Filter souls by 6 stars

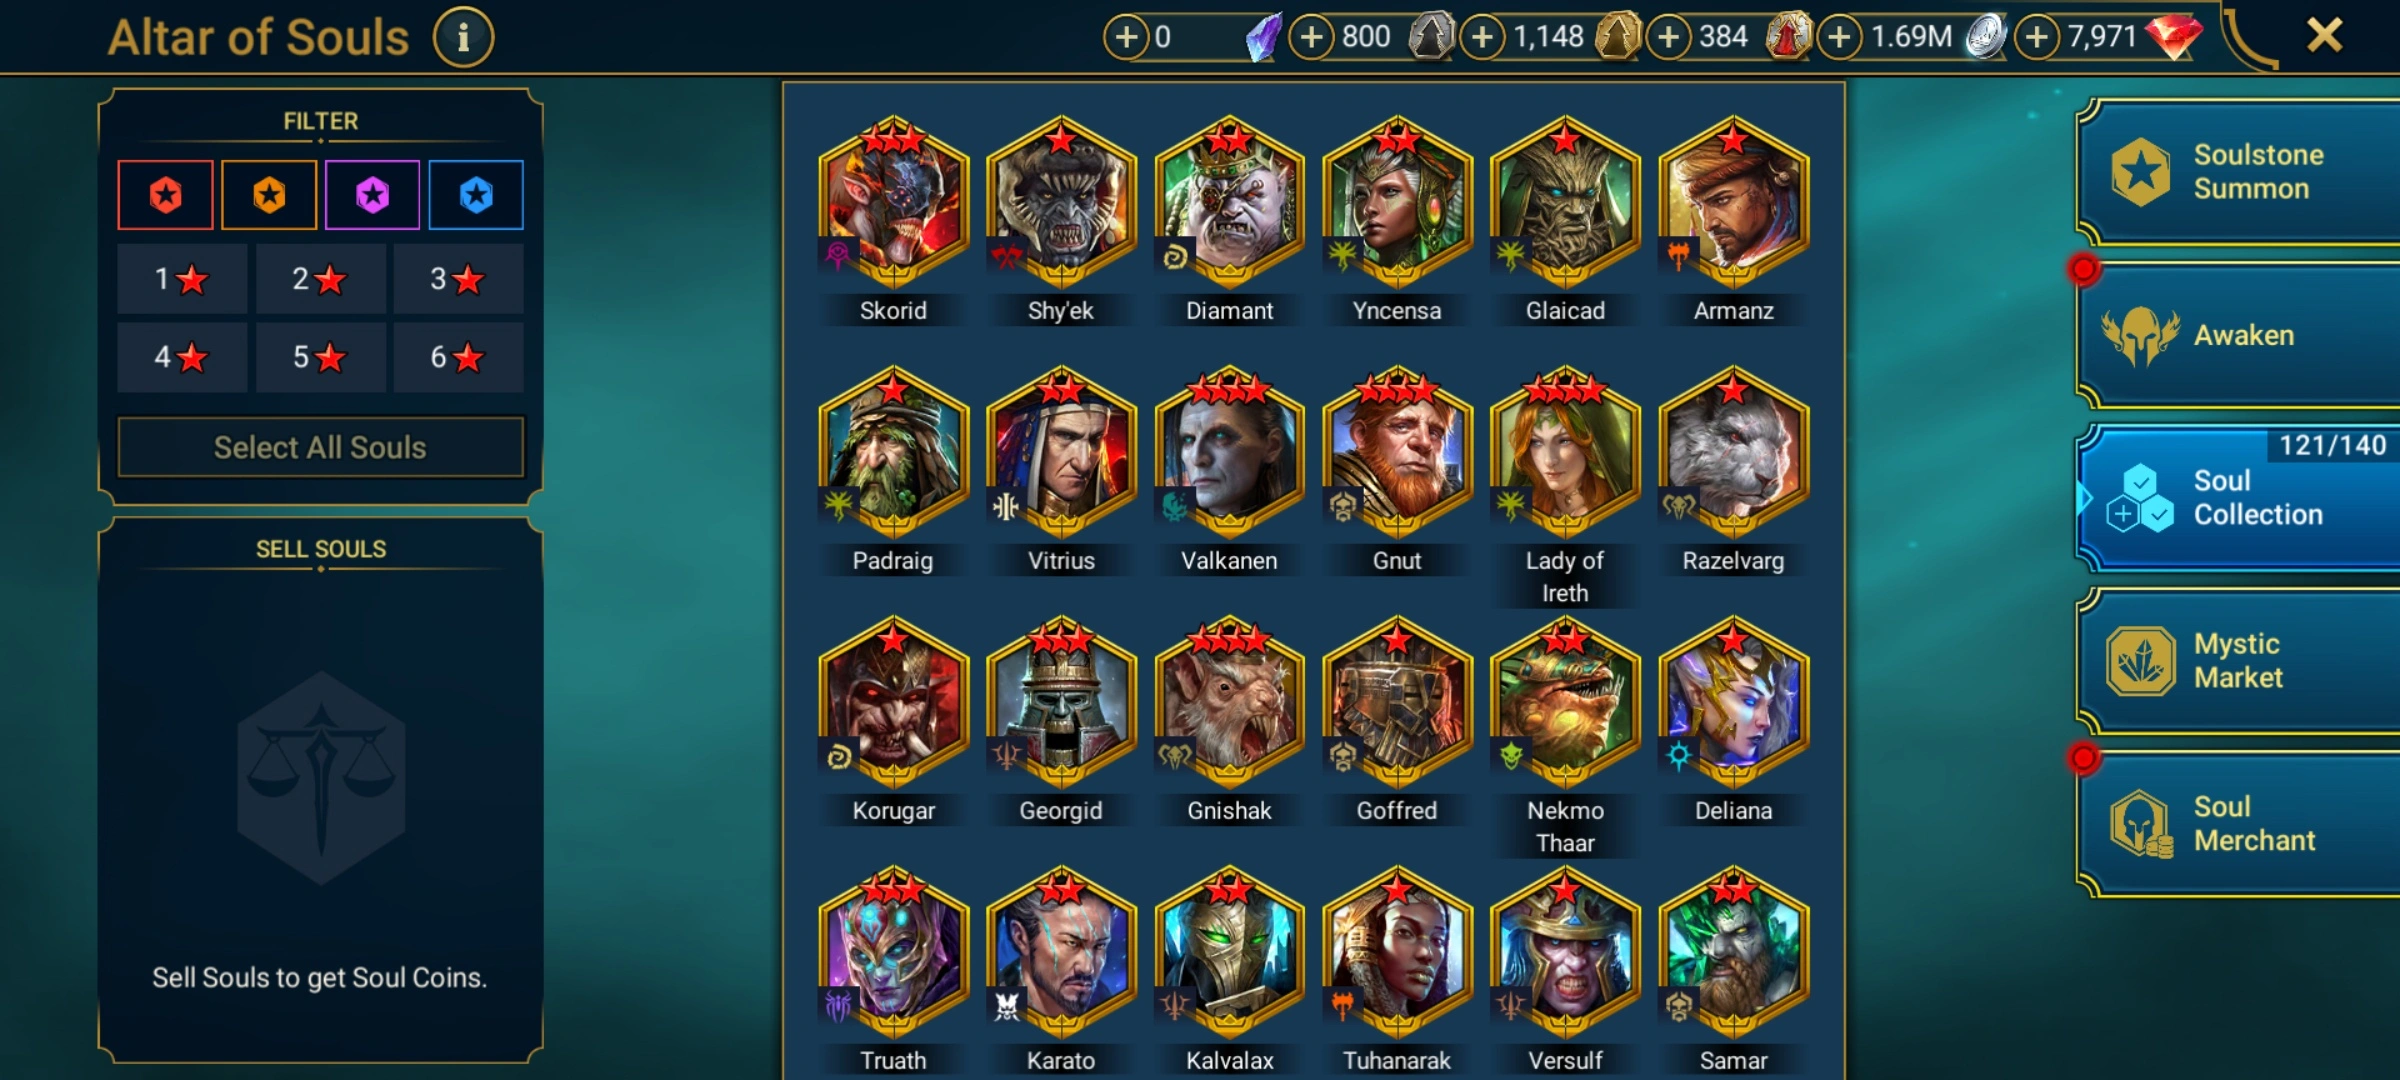(x=458, y=357)
